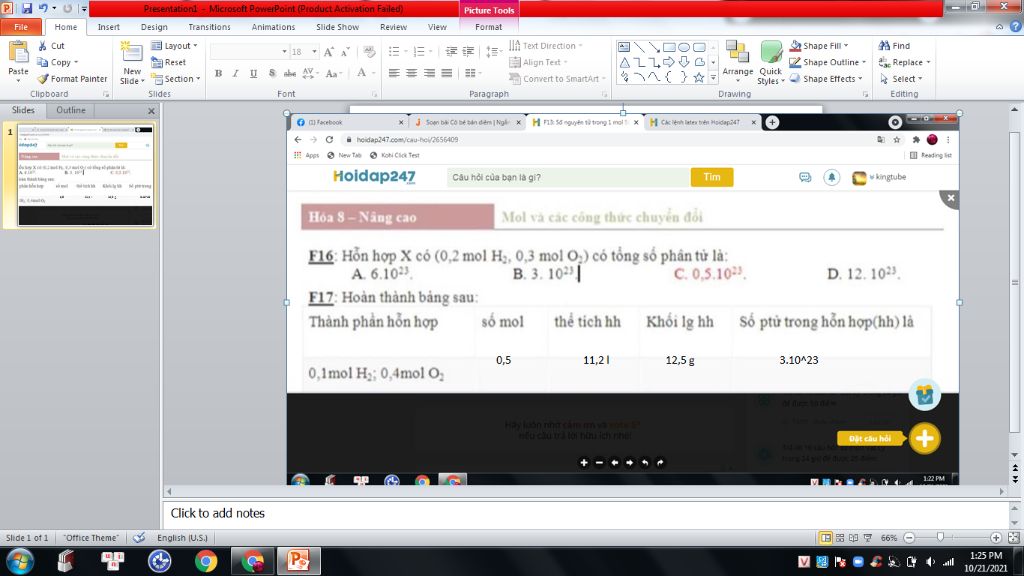Image resolution: width=1024 pixels, height=576 pixels.
Task: Expand the shapes gallery More arrow
Action: pos(713,78)
